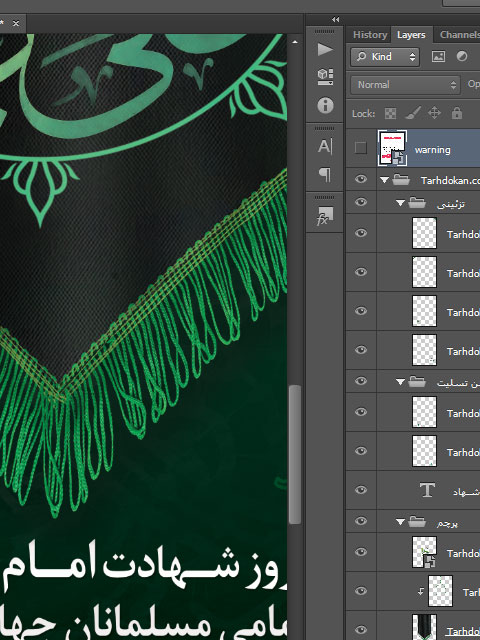Viewport: 480px width, 640px height.
Task: Click the clipping mask arrow below پرچم group
Action: [x=421, y=591]
